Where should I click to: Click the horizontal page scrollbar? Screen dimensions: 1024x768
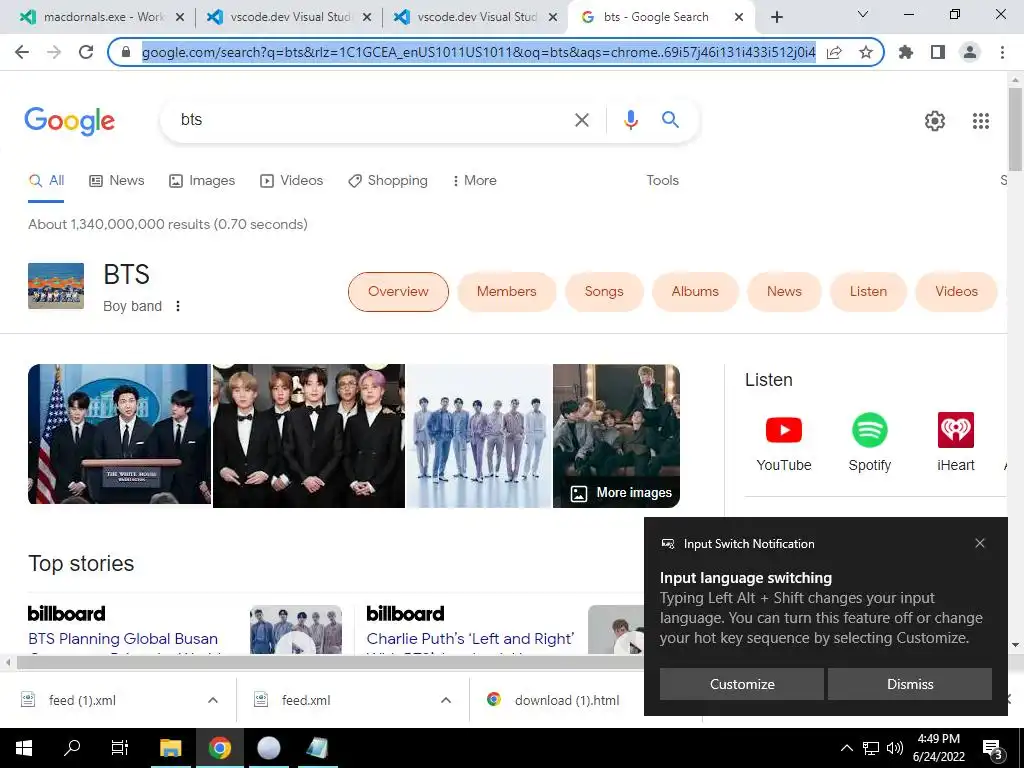tap(330, 663)
